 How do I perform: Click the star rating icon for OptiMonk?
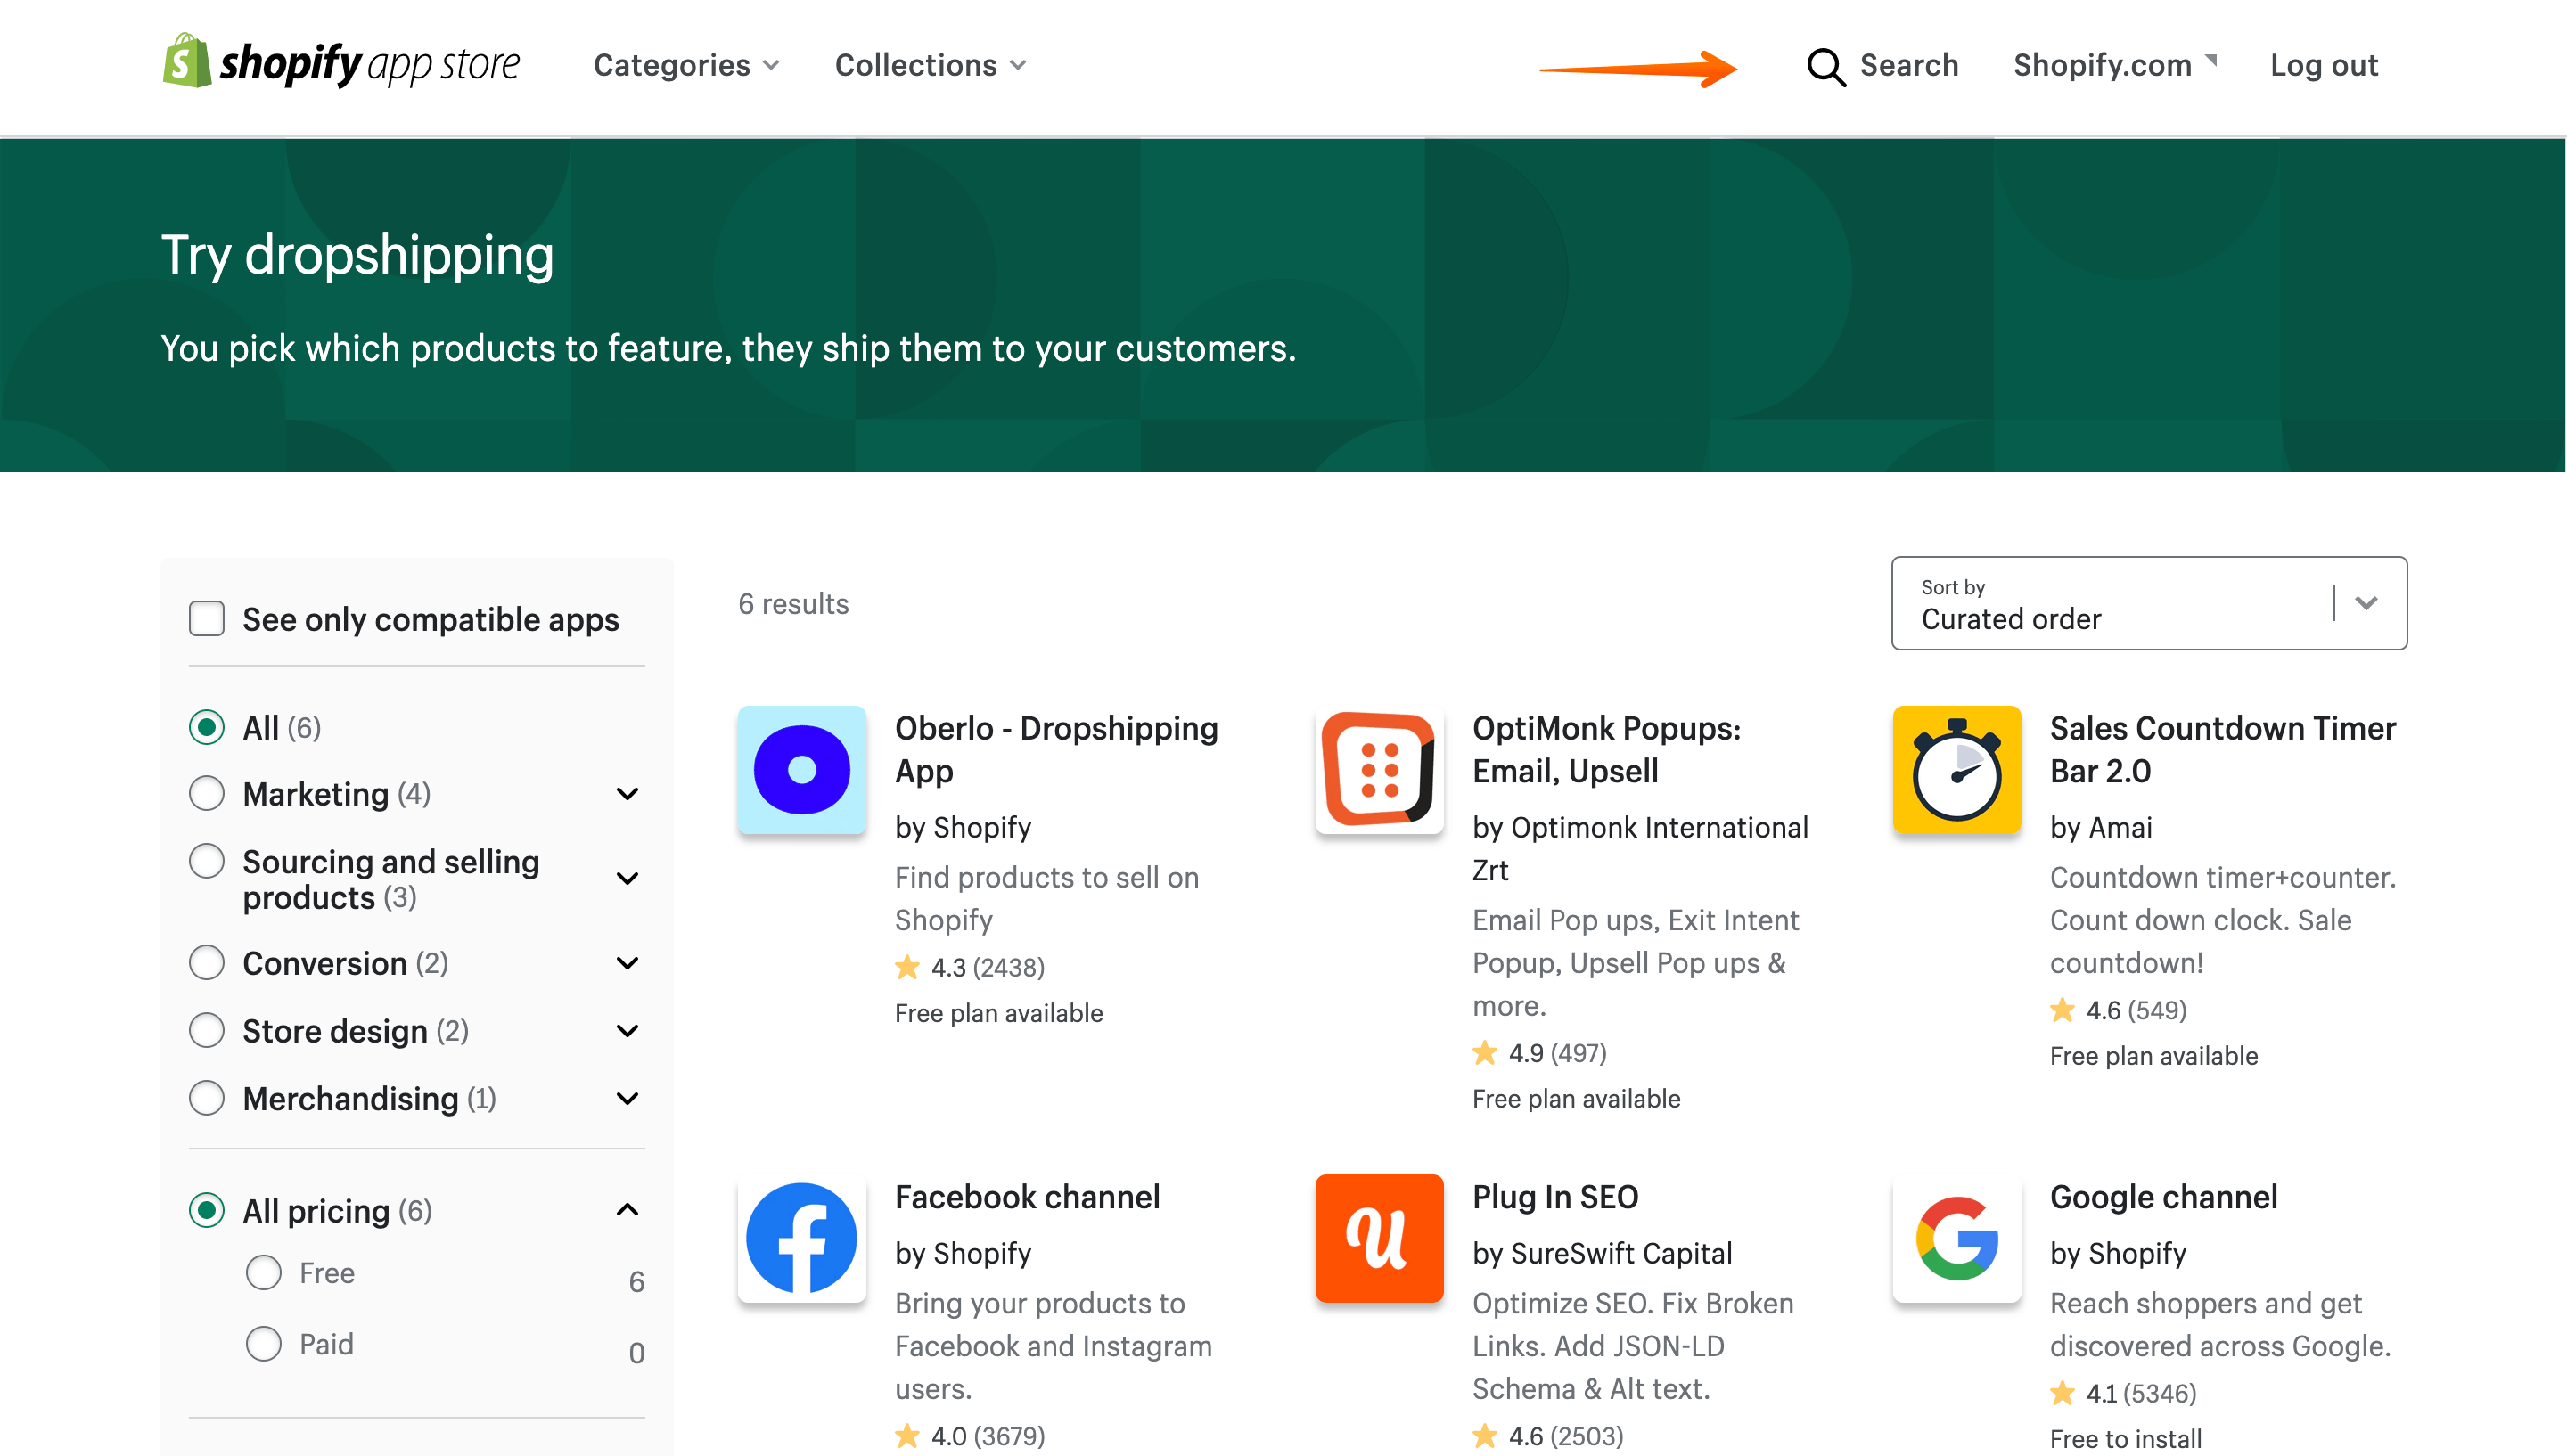(x=1485, y=1052)
